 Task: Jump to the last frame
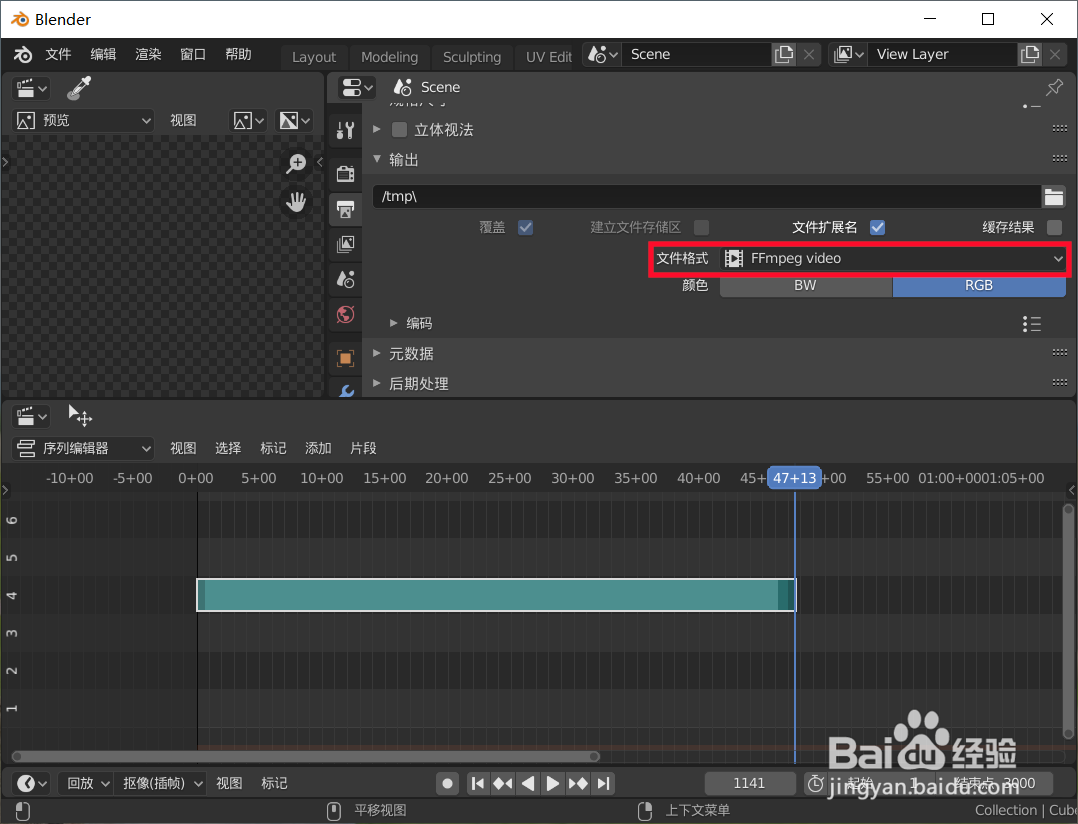603,783
